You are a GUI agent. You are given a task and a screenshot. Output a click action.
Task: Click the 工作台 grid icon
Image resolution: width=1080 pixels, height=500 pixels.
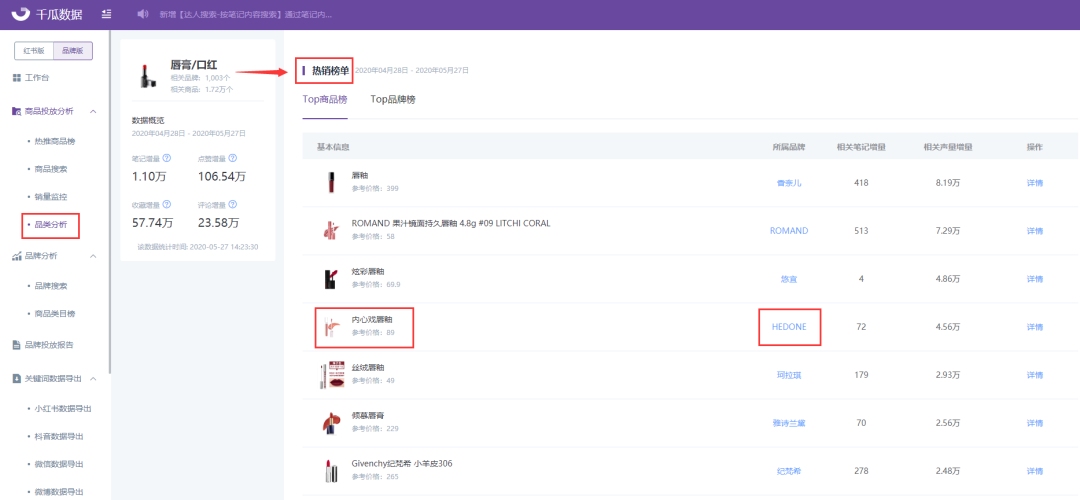[x=17, y=78]
